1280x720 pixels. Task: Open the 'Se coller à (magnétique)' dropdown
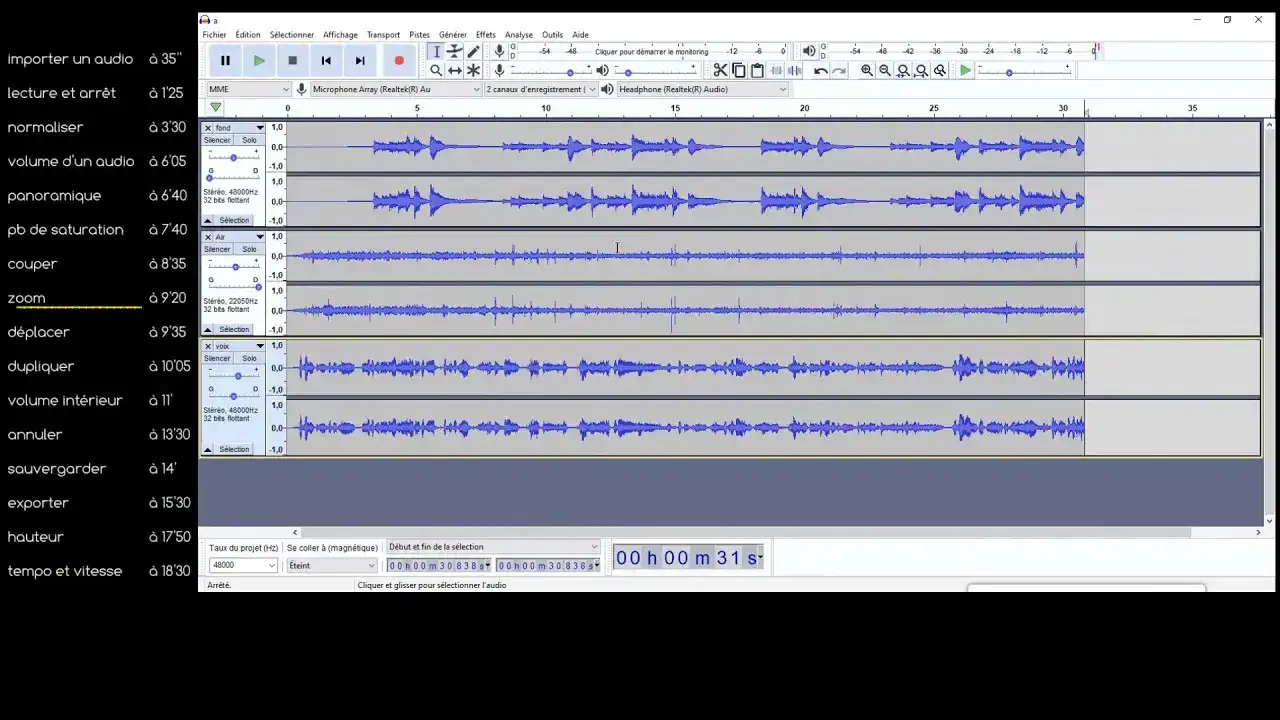330,565
